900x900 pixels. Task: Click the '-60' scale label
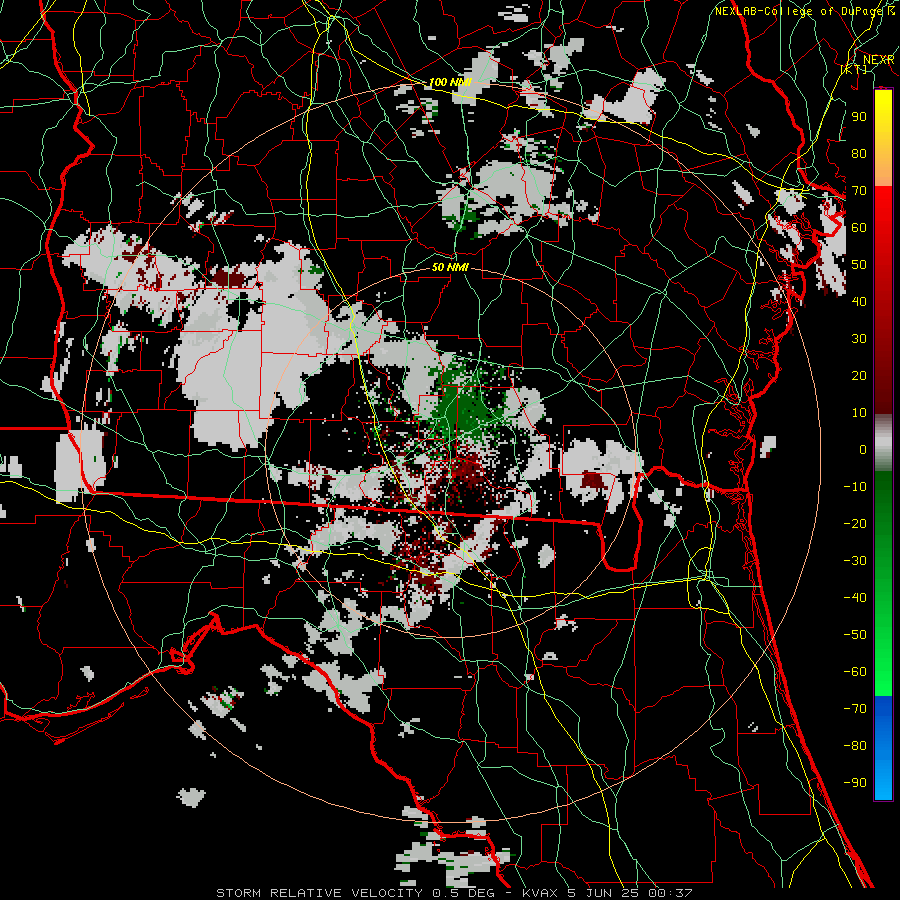(855, 672)
